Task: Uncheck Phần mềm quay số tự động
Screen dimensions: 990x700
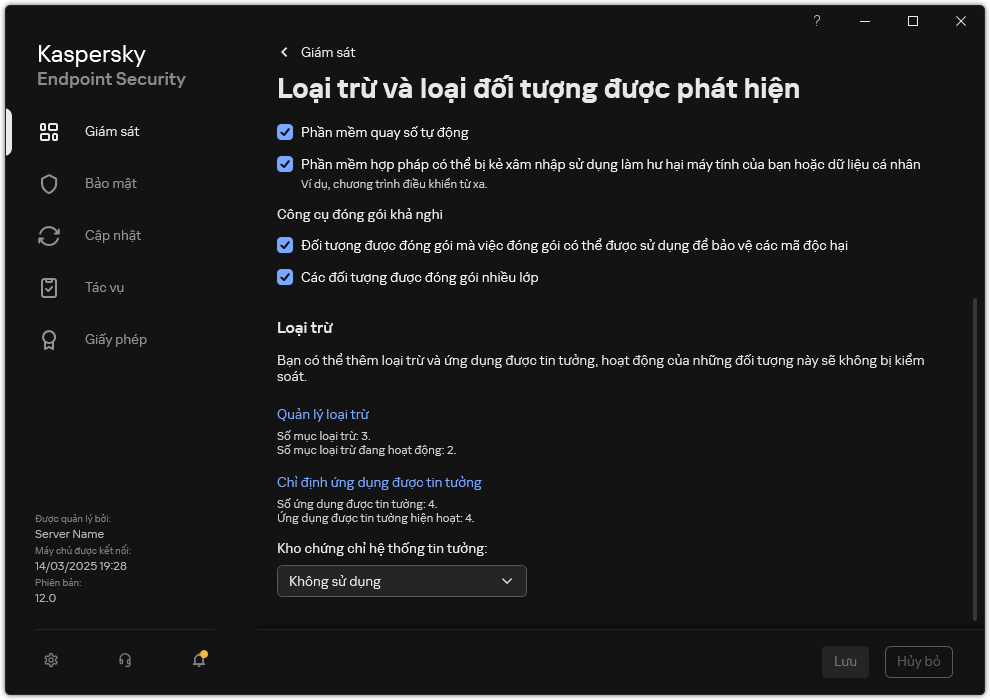Action: [285, 132]
